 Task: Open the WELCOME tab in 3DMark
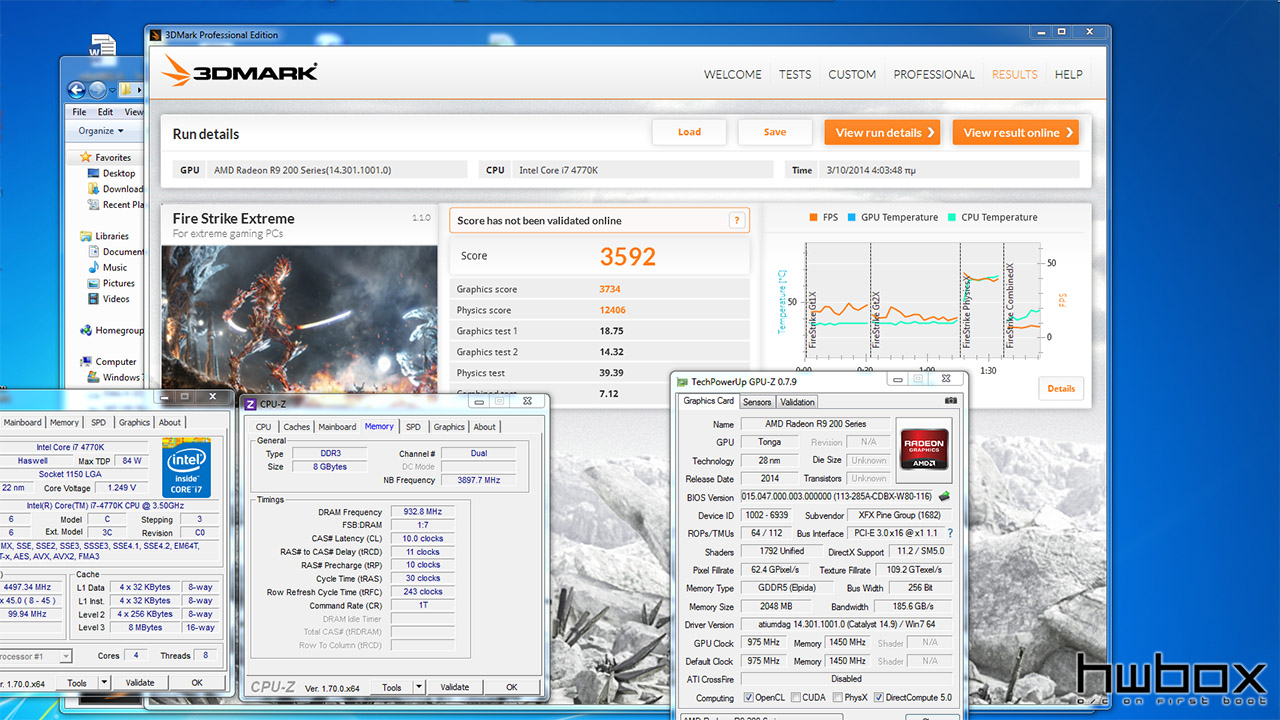tap(732, 75)
